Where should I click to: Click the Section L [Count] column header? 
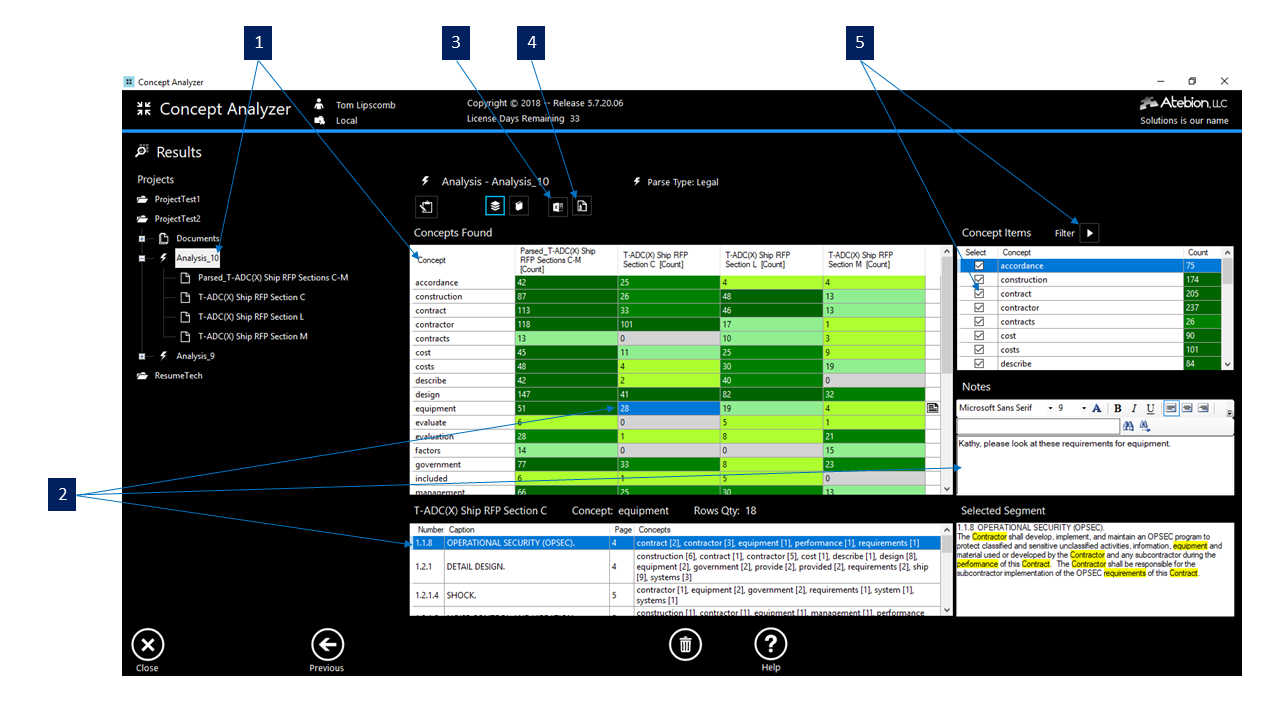(771, 260)
